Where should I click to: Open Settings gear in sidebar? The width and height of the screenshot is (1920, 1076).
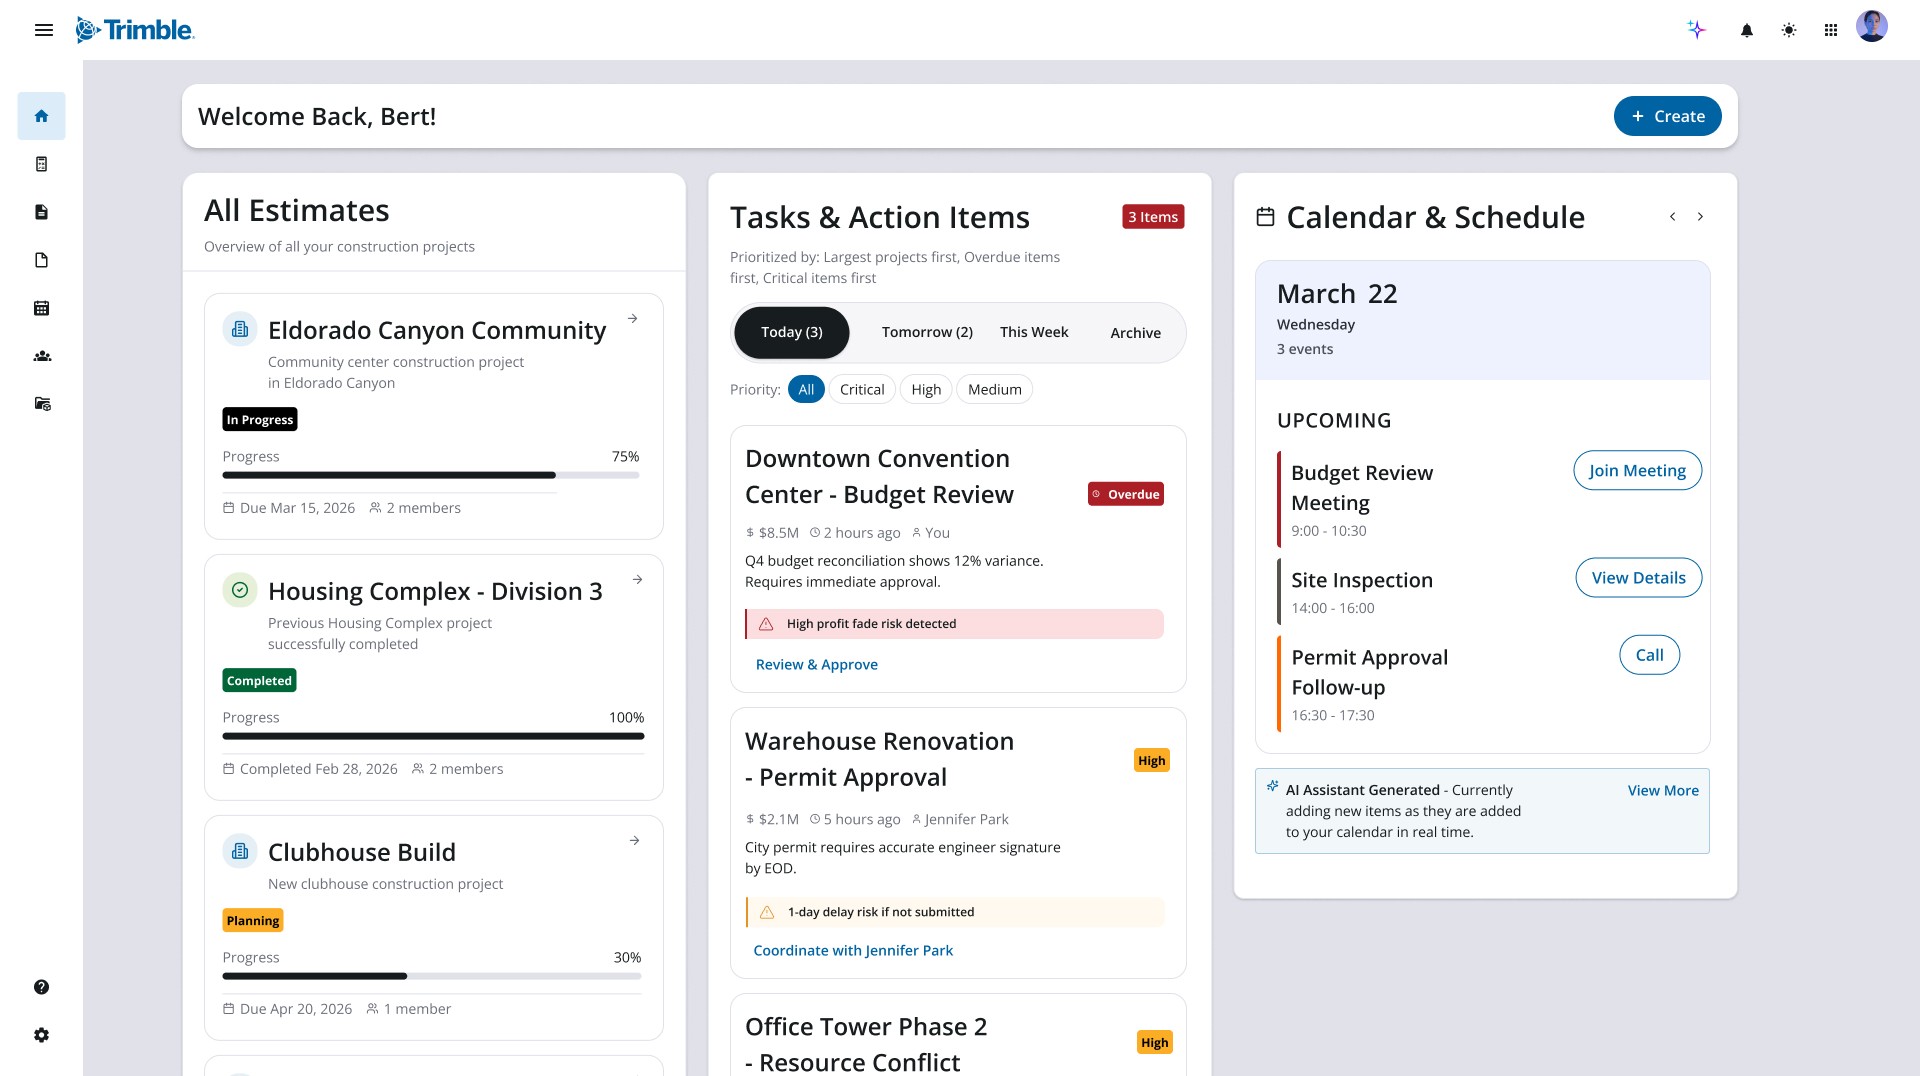pos(41,1035)
